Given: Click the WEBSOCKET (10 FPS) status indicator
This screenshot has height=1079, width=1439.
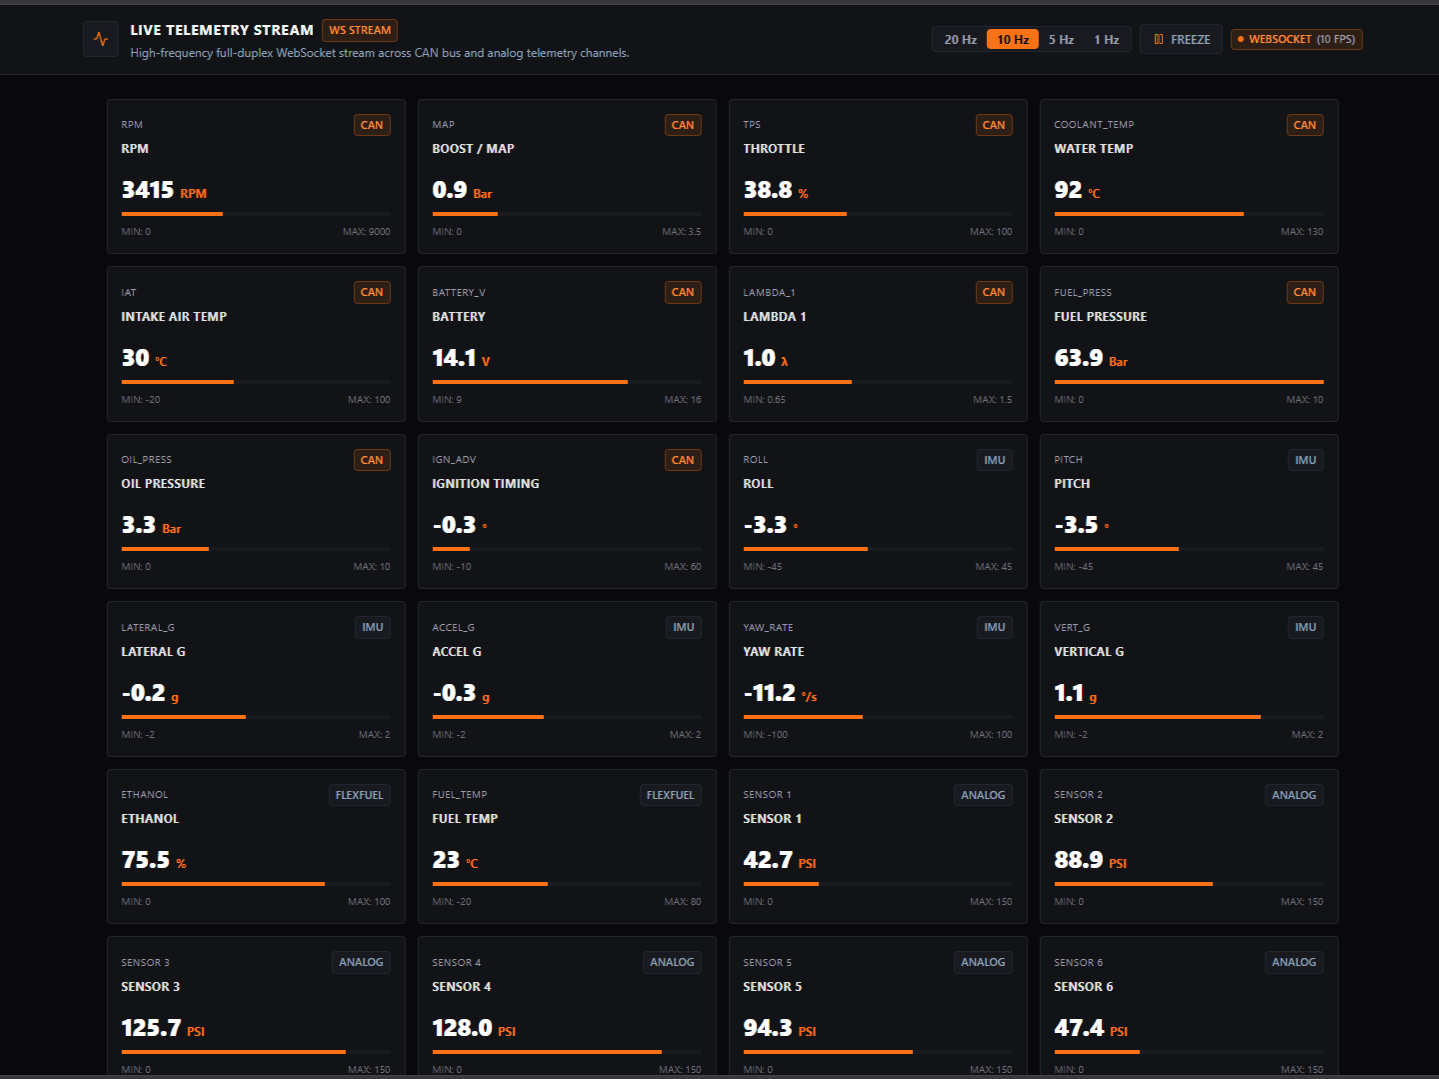Looking at the screenshot, I should tap(1296, 39).
